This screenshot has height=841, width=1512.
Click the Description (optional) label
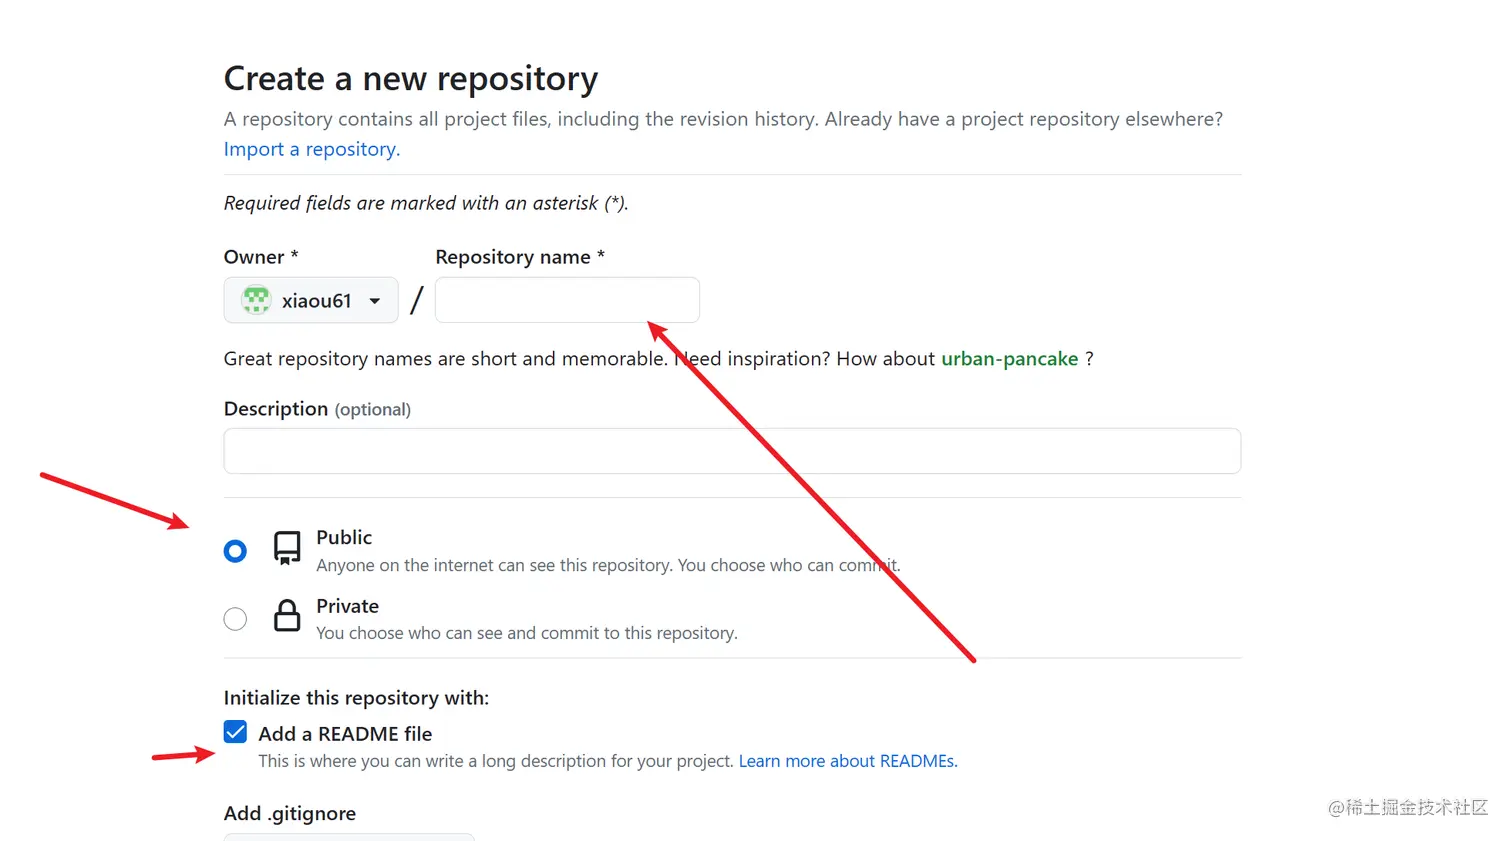pos(317,409)
